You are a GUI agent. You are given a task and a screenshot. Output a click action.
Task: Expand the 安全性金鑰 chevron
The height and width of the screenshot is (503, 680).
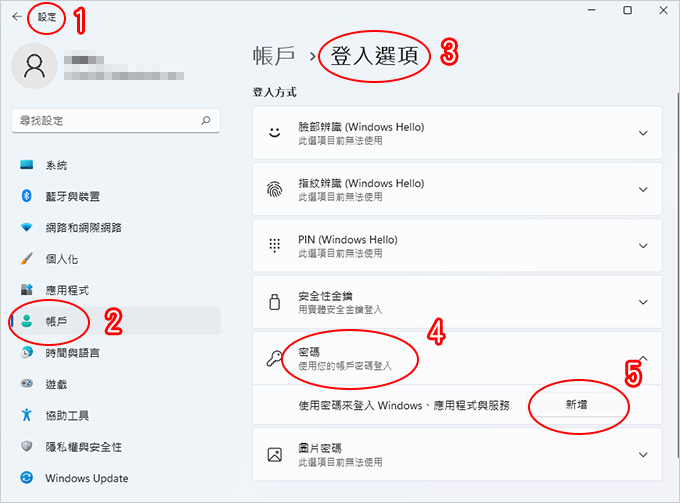pyautogui.click(x=643, y=302)
